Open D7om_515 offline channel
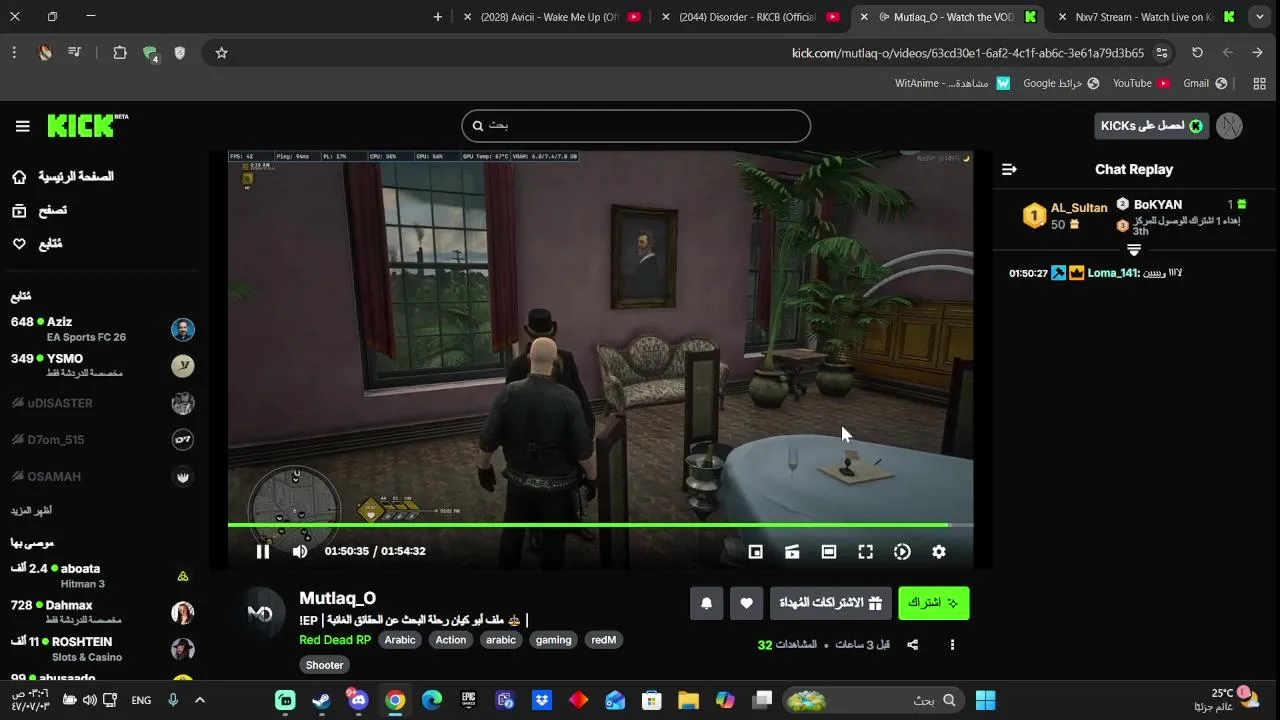Image resolution: width=1280 pixels, height=720 pixels. coord(102,440)
